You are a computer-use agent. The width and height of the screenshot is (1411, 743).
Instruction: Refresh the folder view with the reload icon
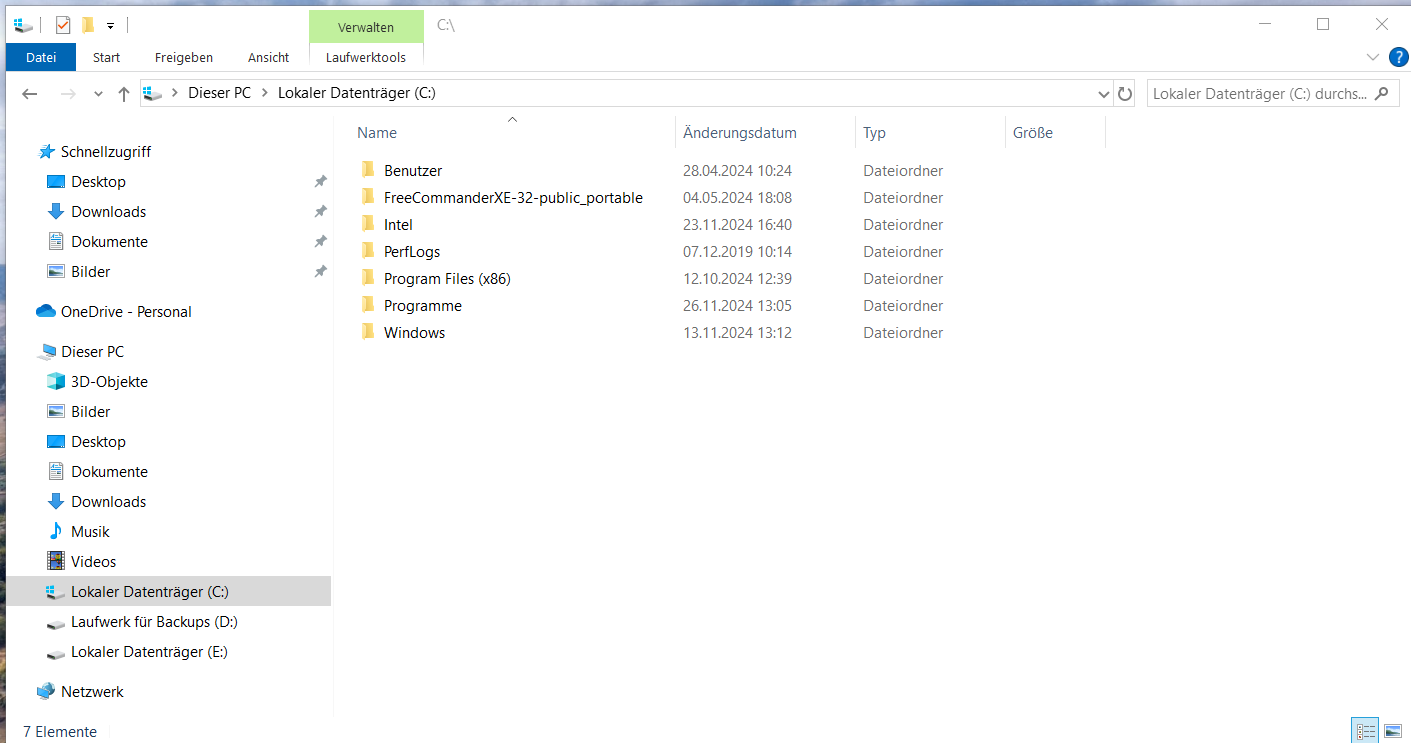coord(1125,94)
